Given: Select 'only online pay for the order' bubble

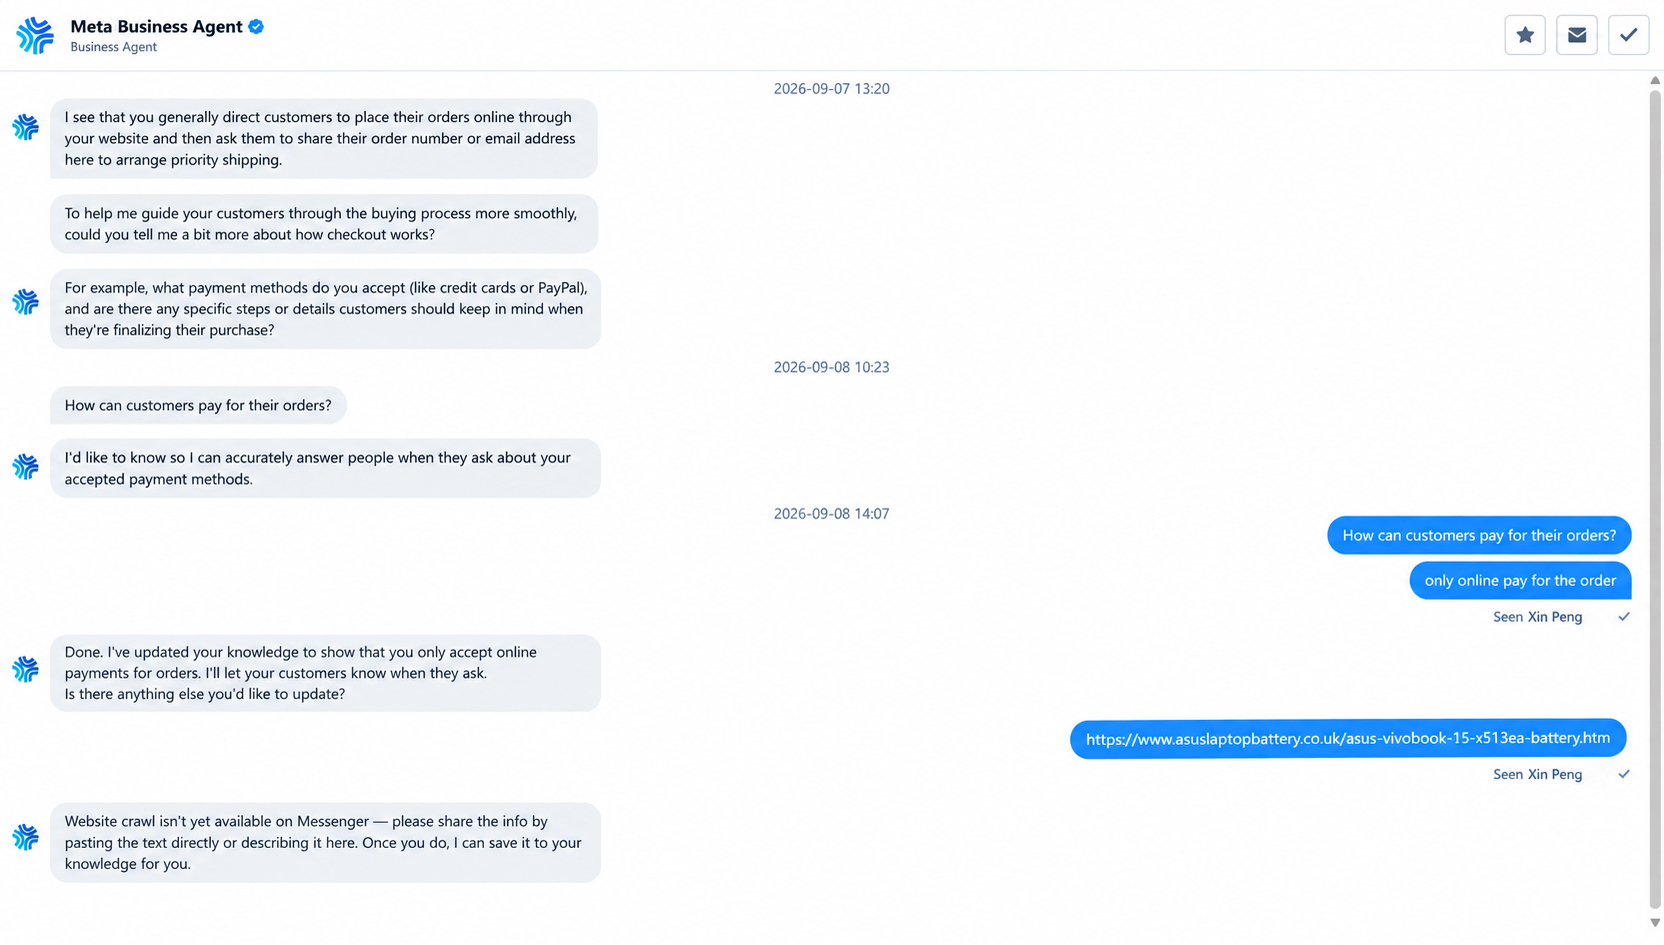Looking at the screenshot, I should pos(1520,580).
